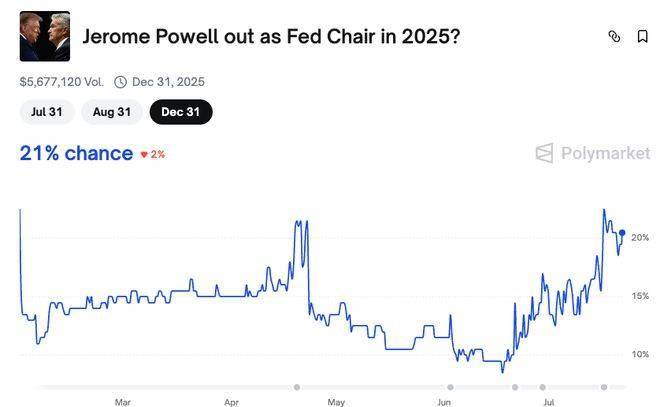Screen dimensions: 660x407
Task: Click the Dec 31, 2025 date text
Action: tap(168, 82)
